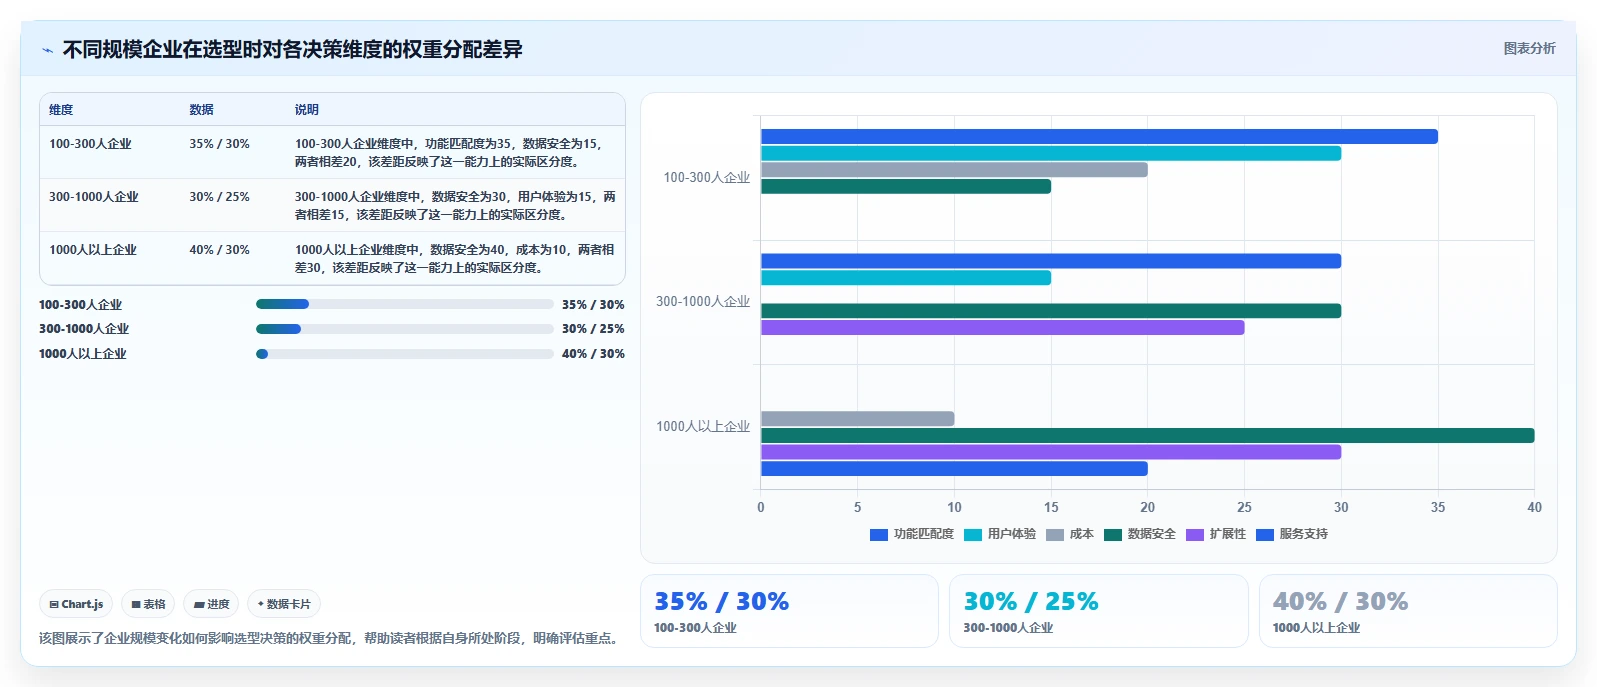
Task: Click the x-axis tick label 35
Action: (1438, 508)
